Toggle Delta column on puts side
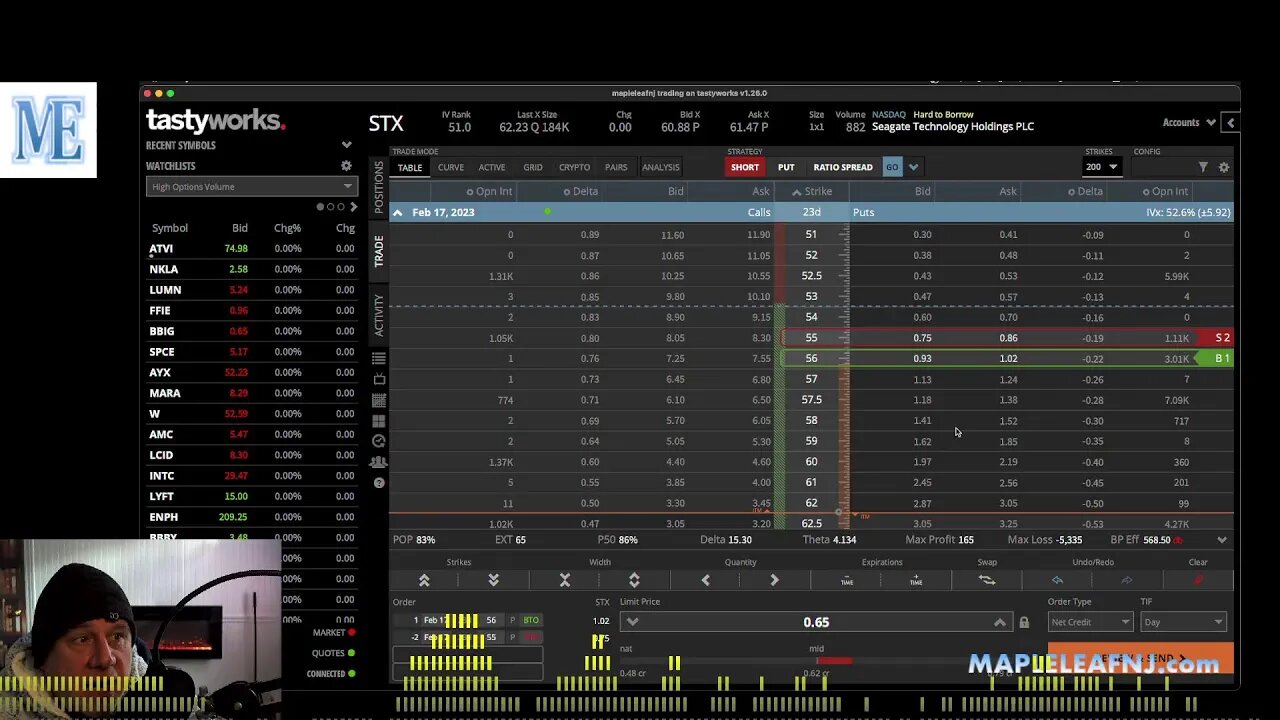 coord(1085,191)
